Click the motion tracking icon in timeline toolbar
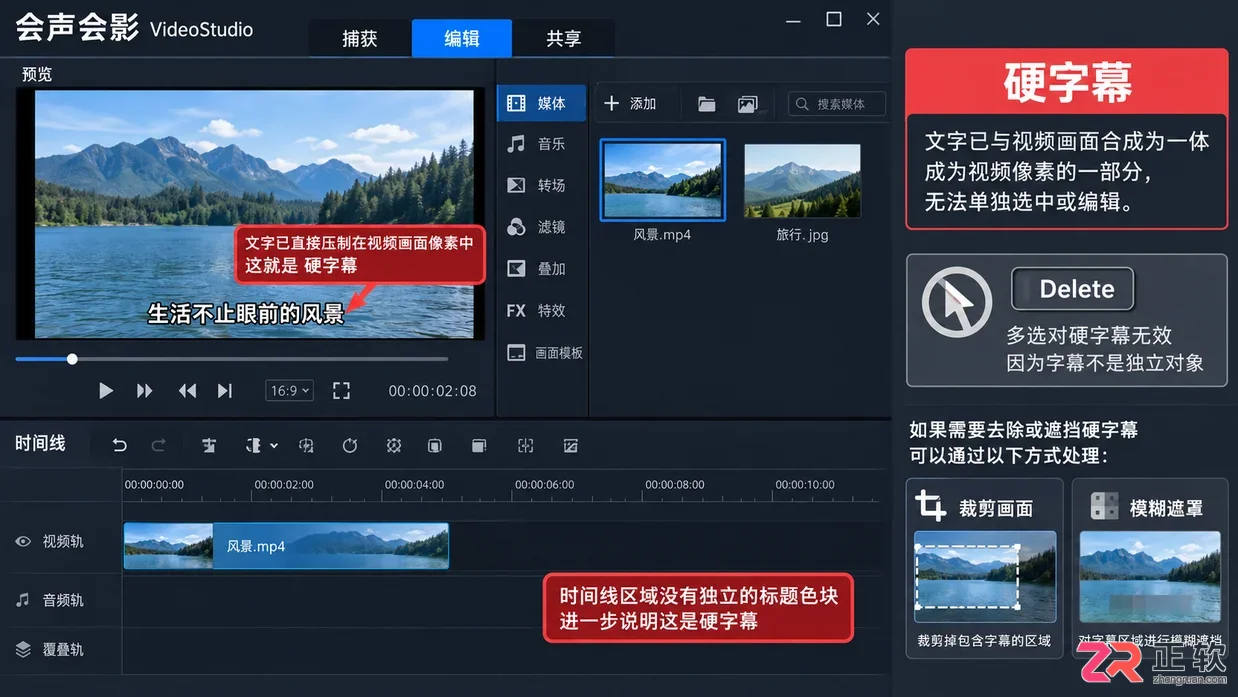This screenshot has width=1238, height=697. click(x=394, y=446)
